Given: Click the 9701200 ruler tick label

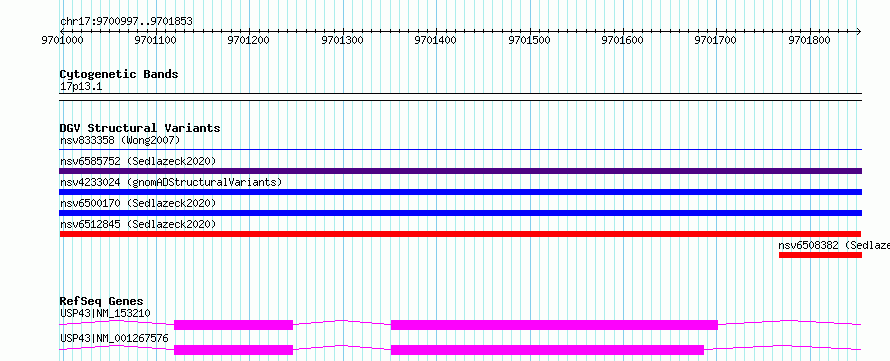Looking at the screenshot, I should 249,40.
